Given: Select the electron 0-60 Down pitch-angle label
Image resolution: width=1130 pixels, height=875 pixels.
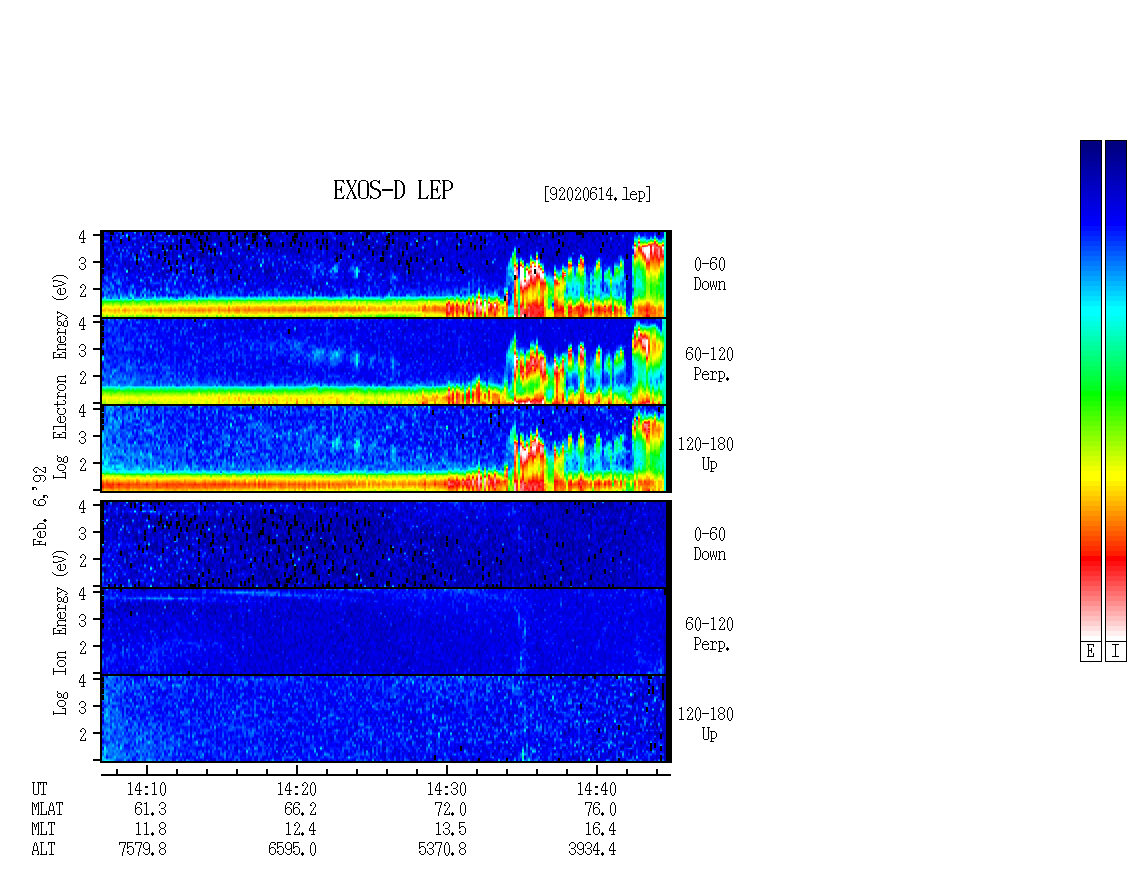Looking at the screenshot, I should click(x=710, y=274).
